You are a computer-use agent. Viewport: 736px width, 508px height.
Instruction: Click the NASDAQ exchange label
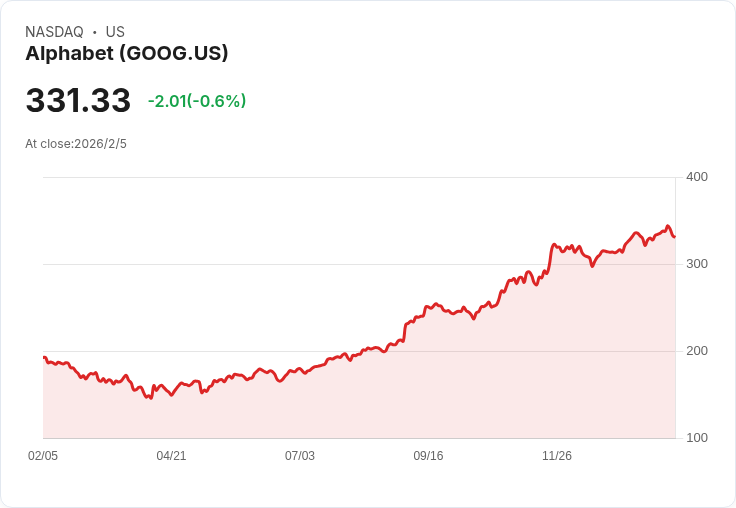click(x=54, y=32)
